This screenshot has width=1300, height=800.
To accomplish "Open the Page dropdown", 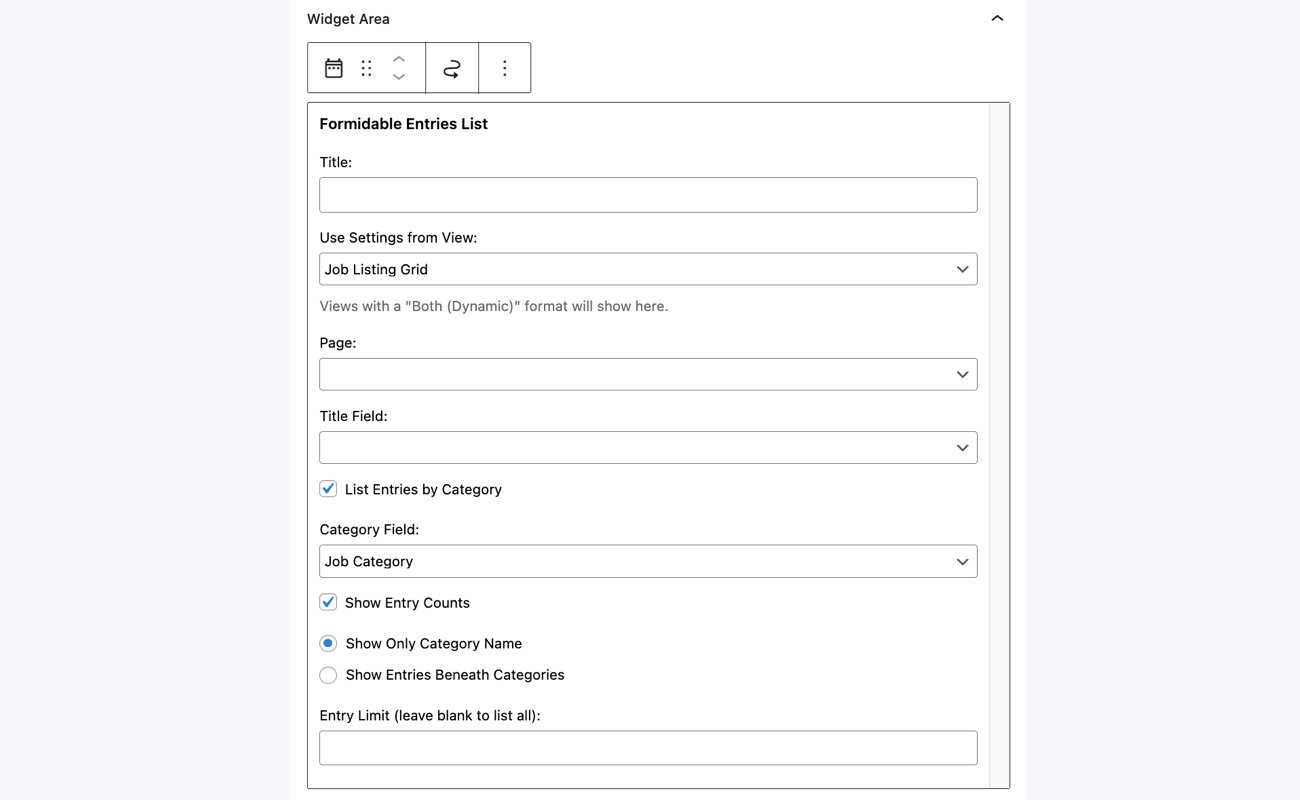I will 648,373.
